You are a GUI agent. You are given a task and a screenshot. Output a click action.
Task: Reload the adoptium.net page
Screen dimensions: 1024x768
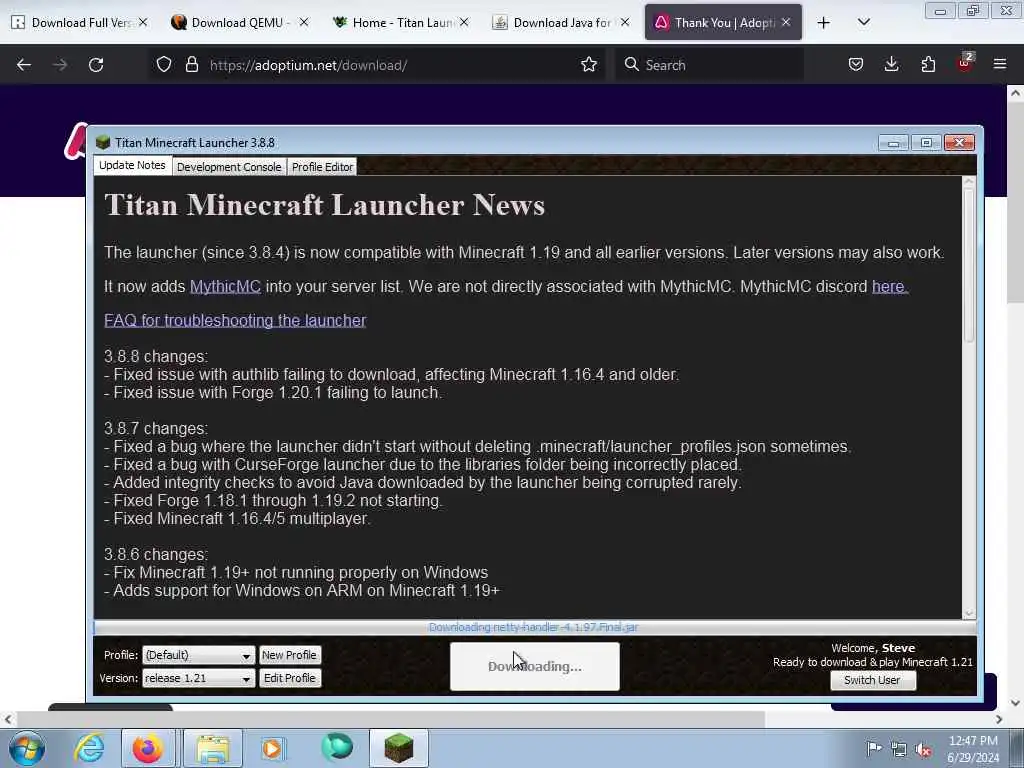[96, 65]
